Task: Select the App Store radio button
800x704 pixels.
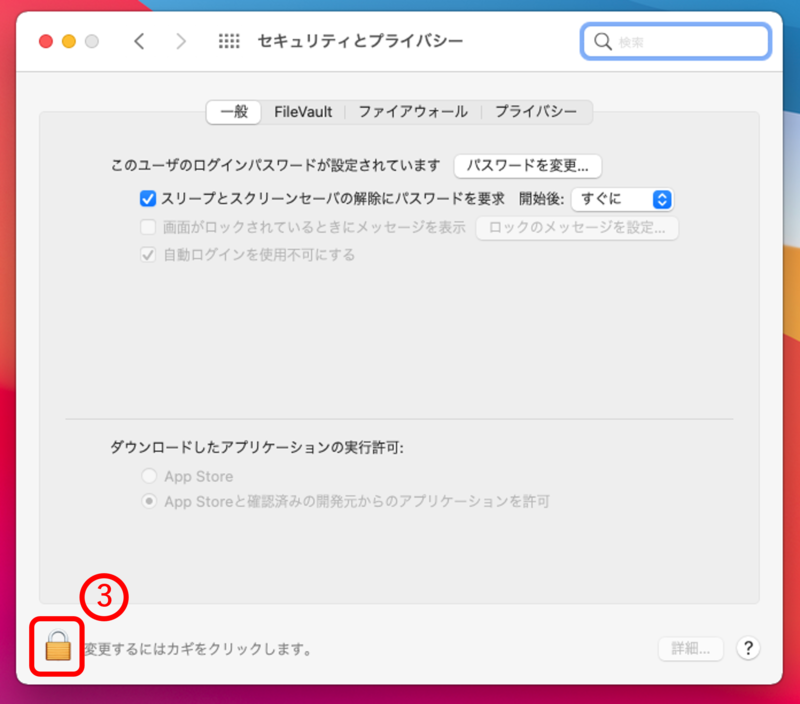Action: click(x=149, y=476)
